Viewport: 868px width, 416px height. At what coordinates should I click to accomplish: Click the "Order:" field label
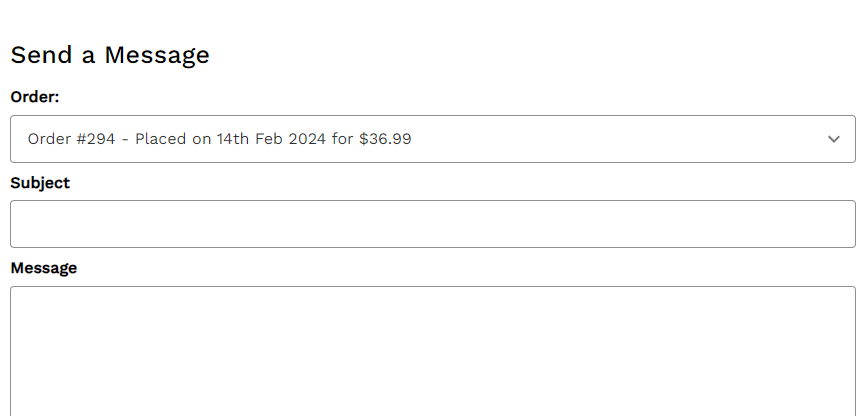point(35,97)
